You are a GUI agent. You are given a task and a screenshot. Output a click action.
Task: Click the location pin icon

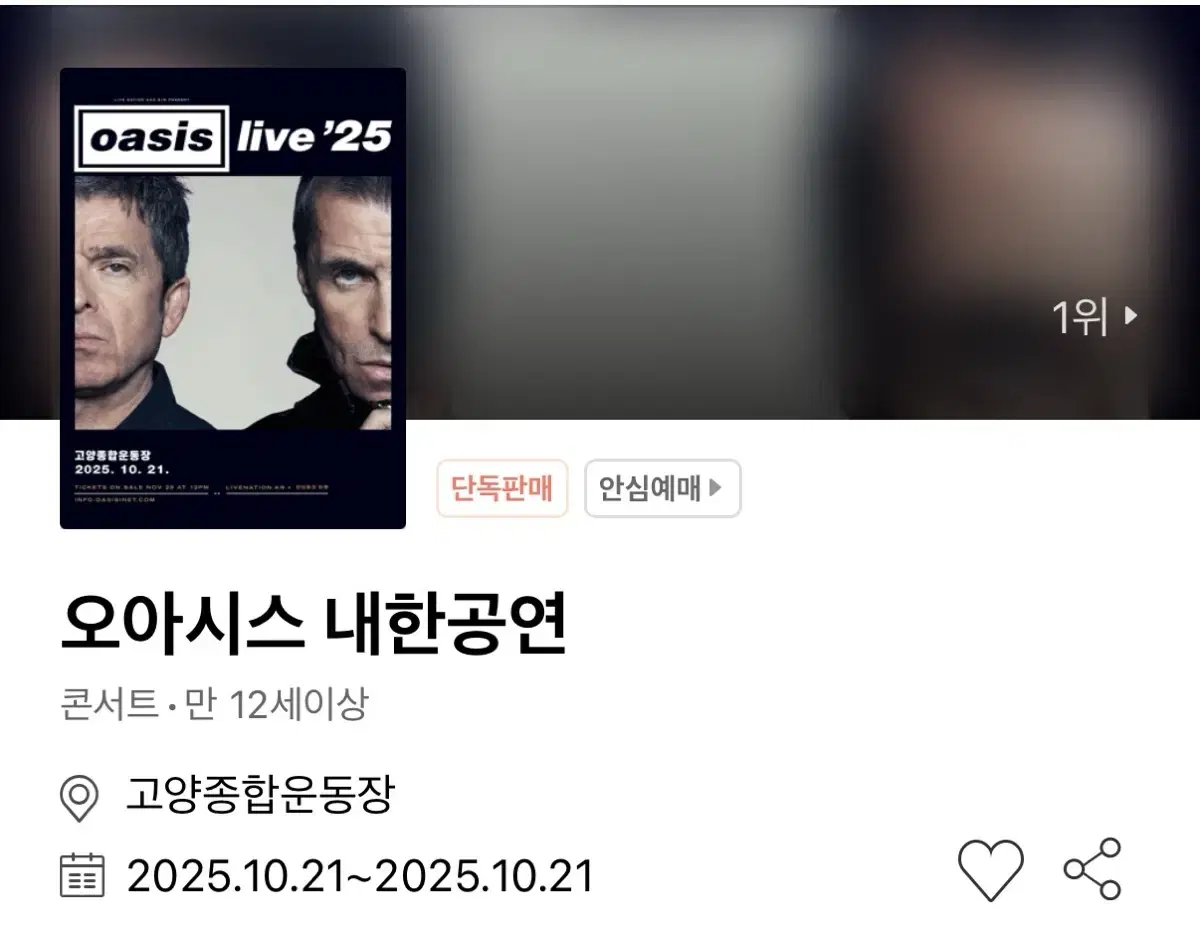[79, 798]
